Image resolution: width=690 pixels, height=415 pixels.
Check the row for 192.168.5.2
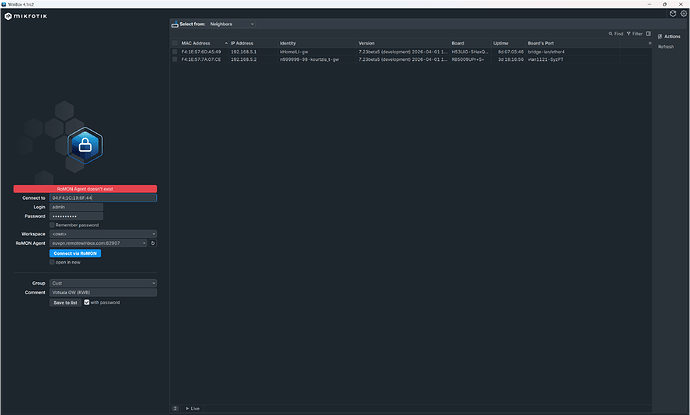pos(175,59)
